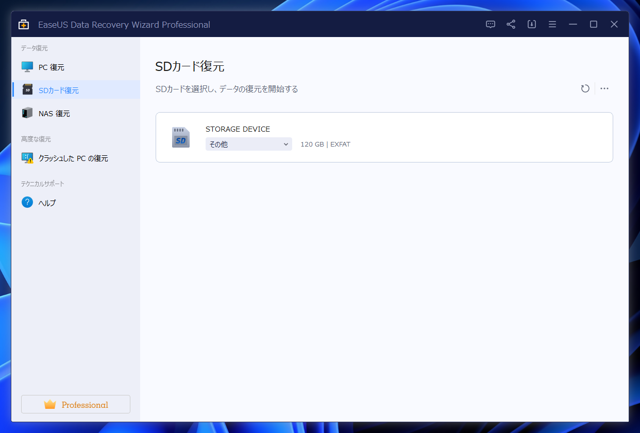Screen dimensions: 640x433
Task: Click the SDカードを選択し subtitle text
Action: pos(227,89)
